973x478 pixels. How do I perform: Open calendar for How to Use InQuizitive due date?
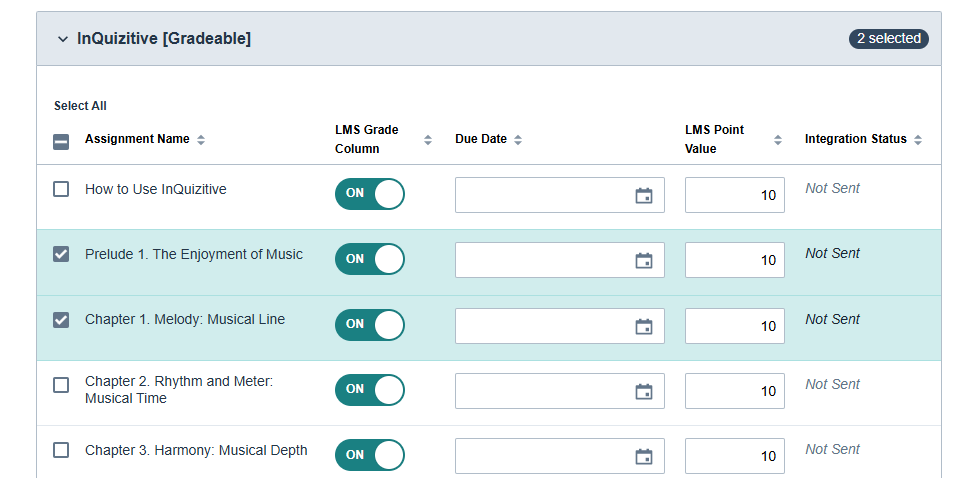(x=644, y=195)
